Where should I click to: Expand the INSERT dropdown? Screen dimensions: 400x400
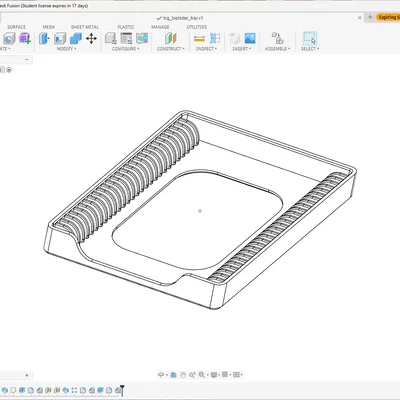242,49
